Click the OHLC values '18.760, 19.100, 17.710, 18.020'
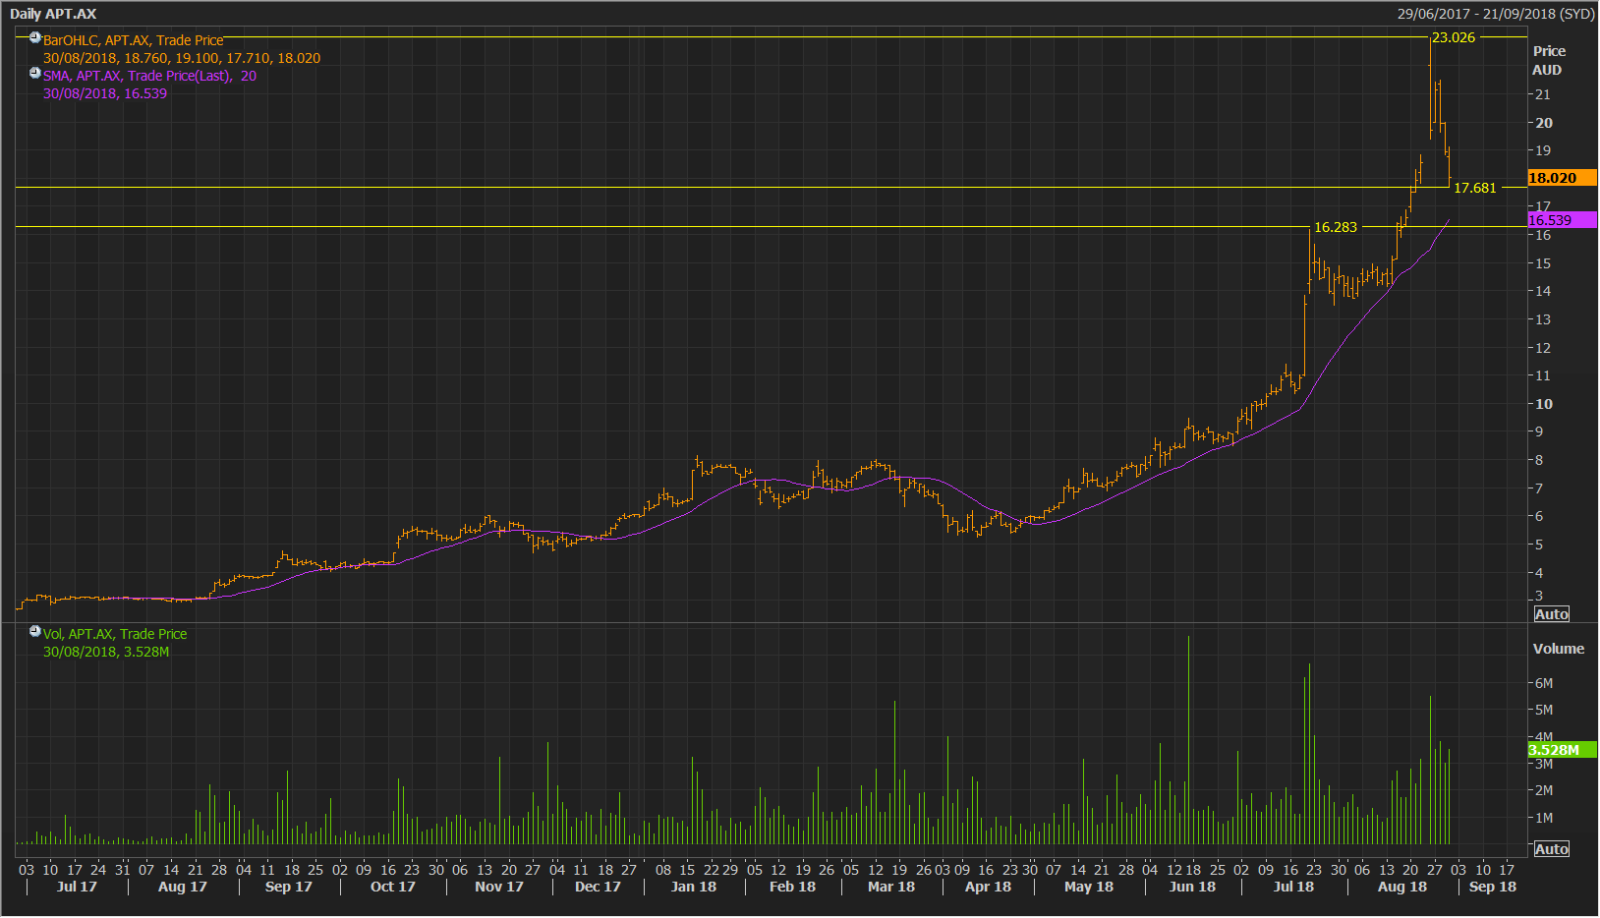Image resolution: width=1600 pixels, height=918 pixels. [x=222, y=58]
